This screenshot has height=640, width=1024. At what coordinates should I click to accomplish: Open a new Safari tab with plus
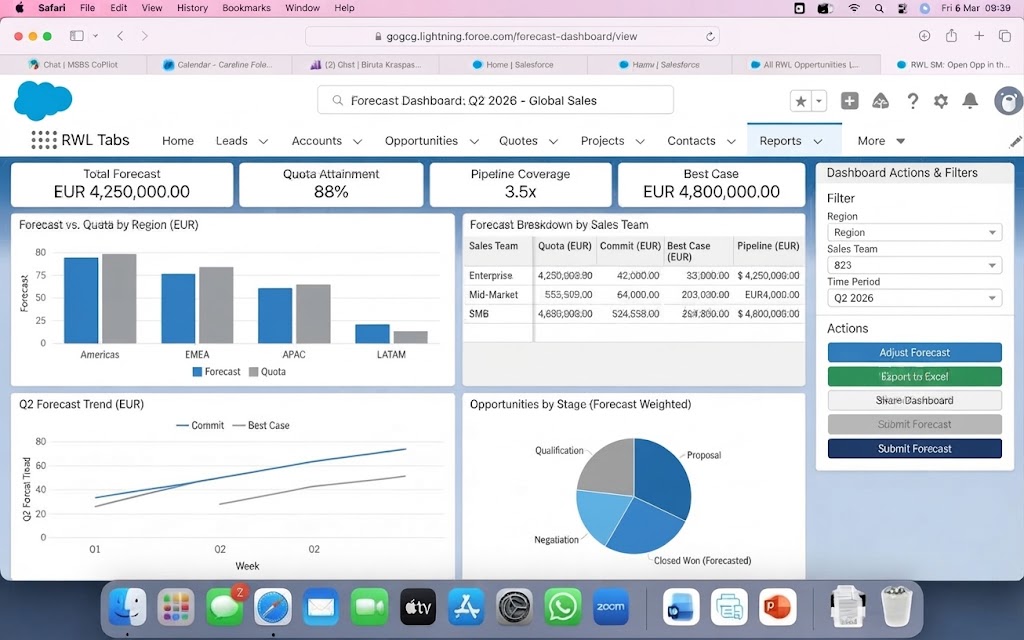979,36
